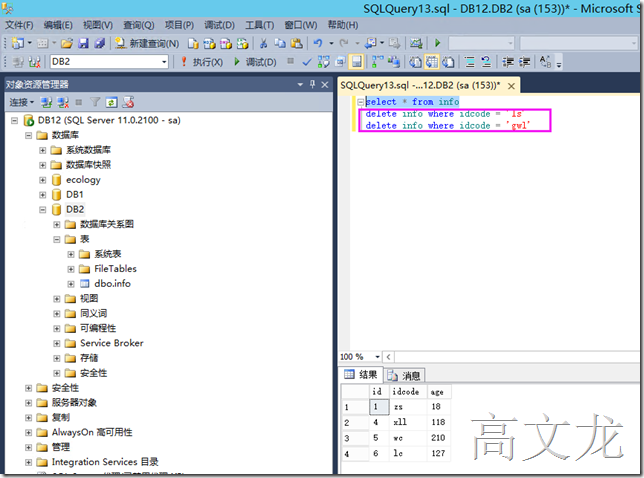Open the 帮助(H) menu

(343, 25)
